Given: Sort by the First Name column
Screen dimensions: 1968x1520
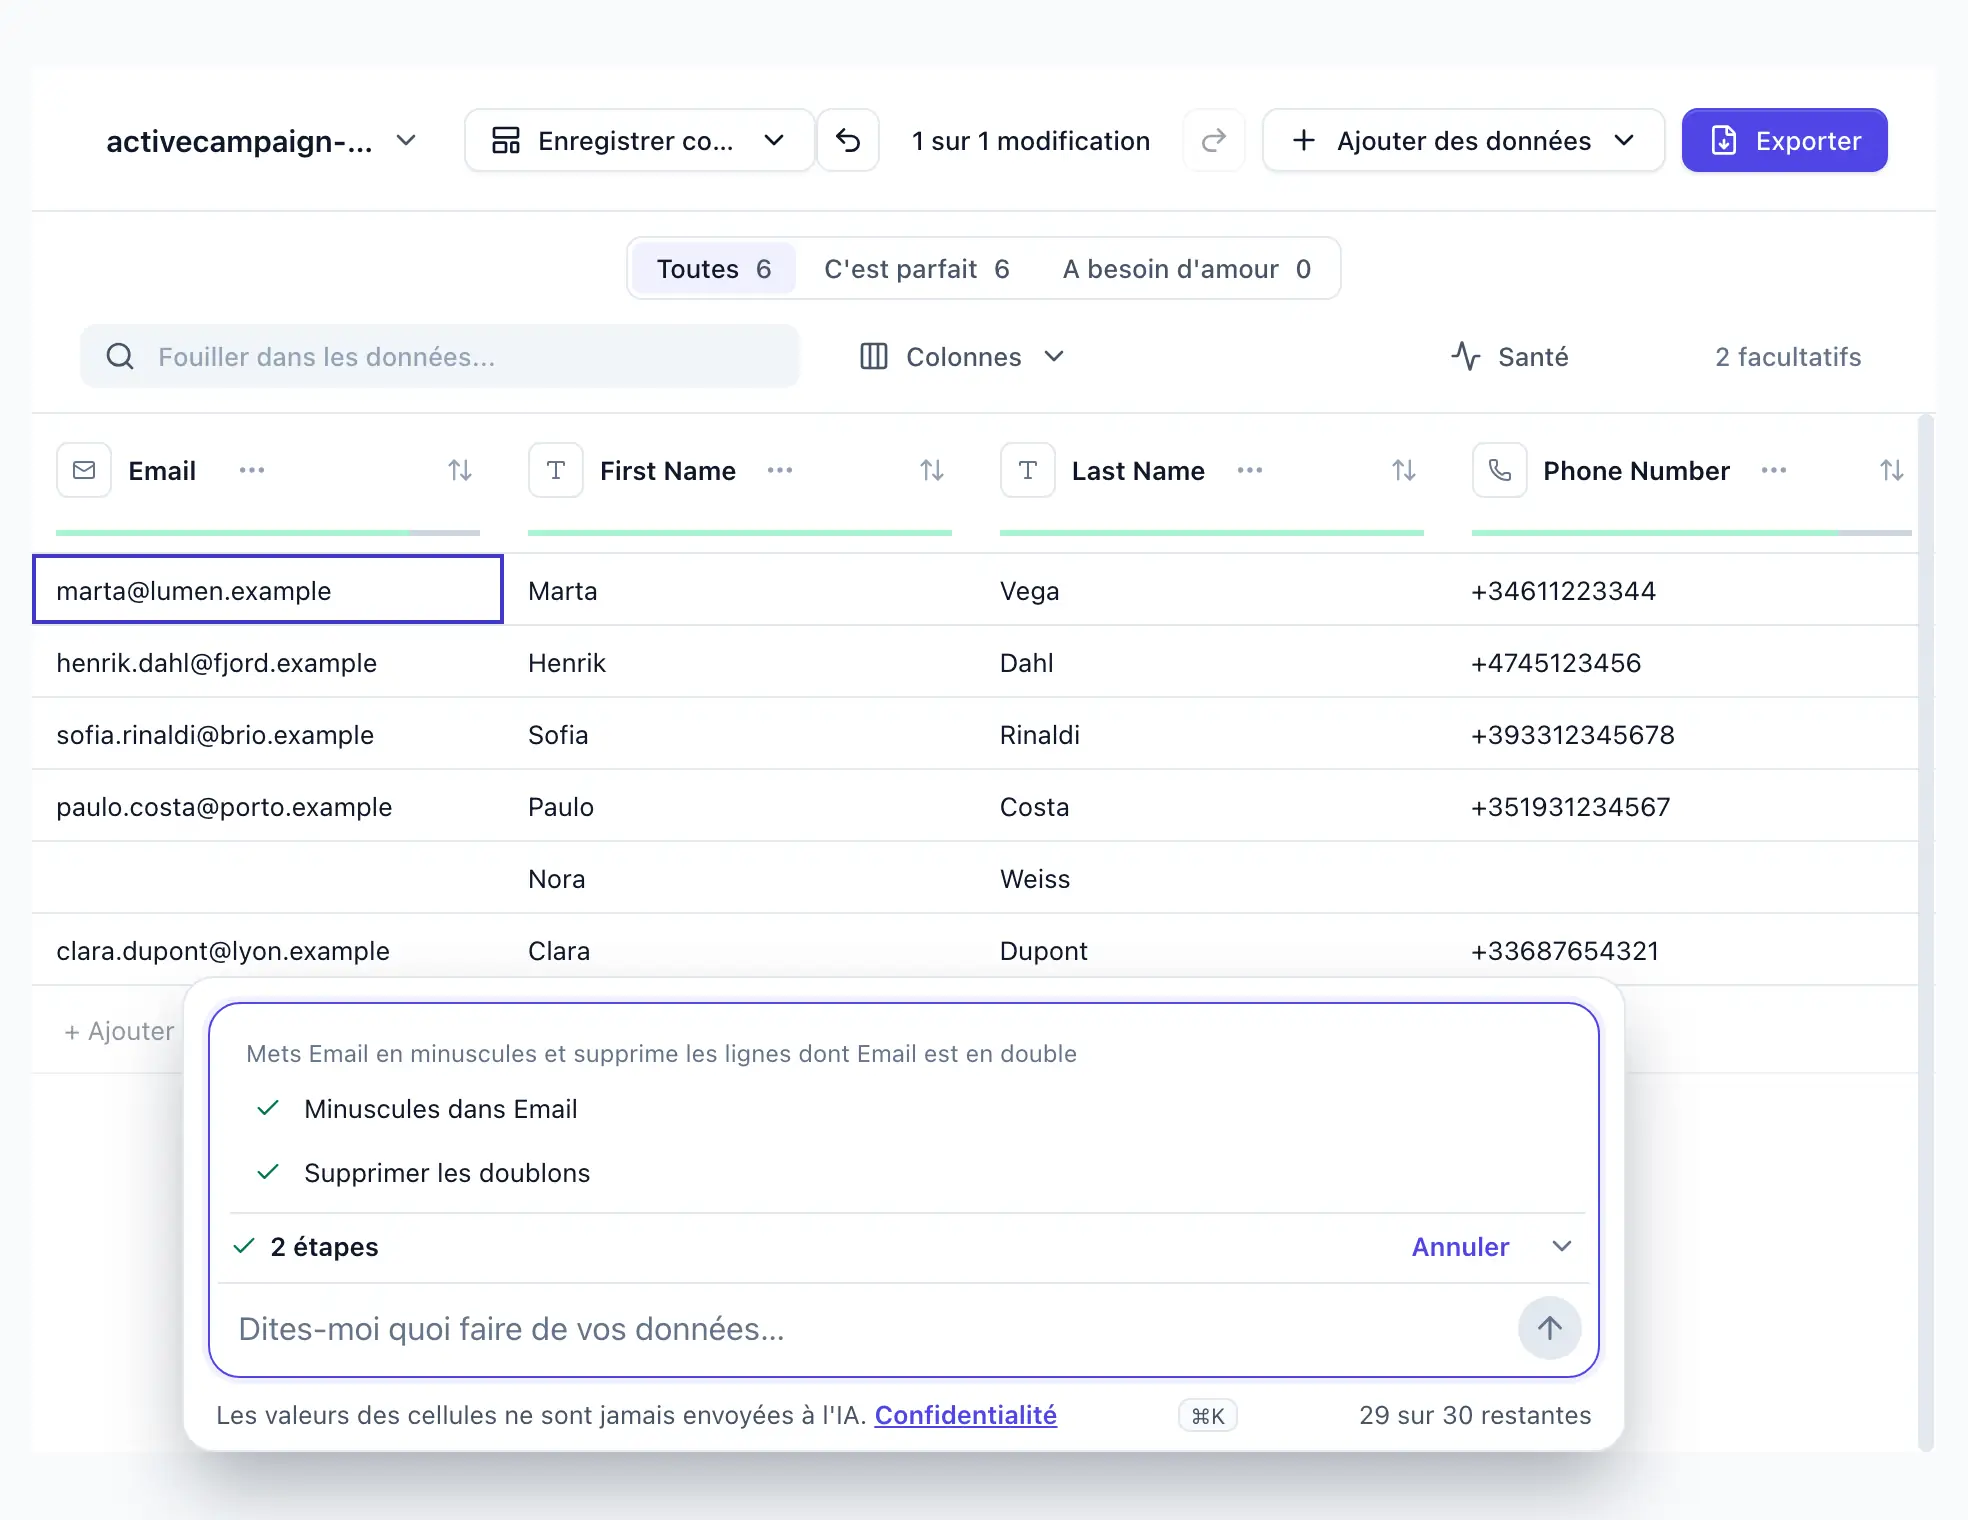Looking at the screenshot, I should click(932, 470).
